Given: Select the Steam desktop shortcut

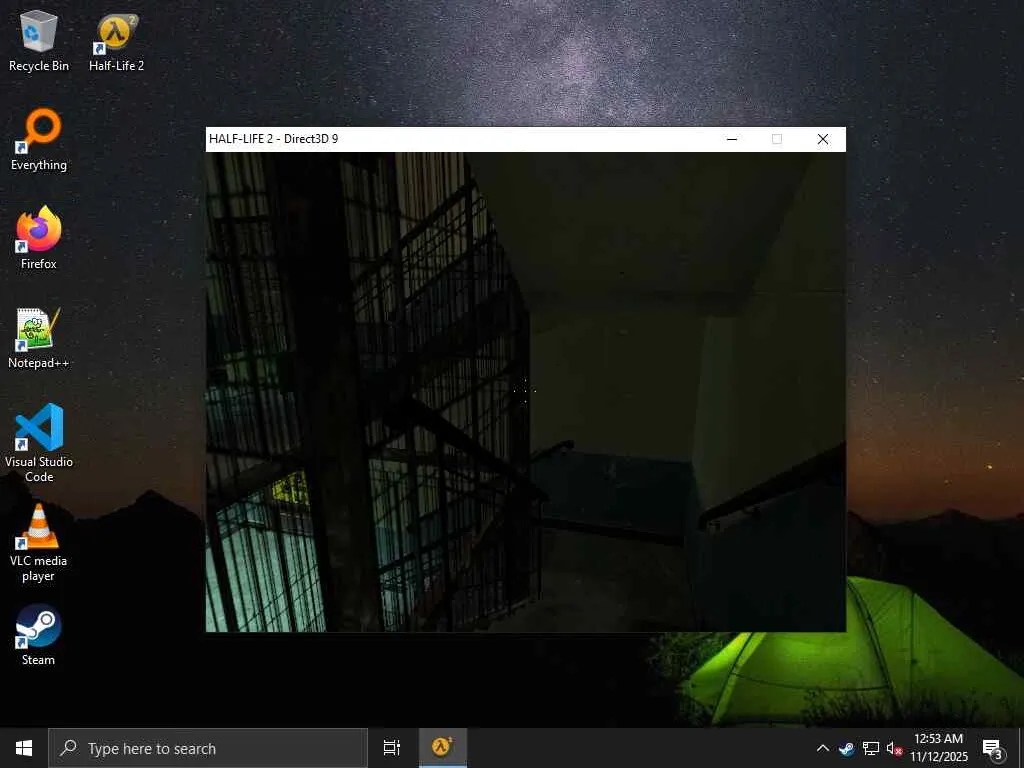Looking at the screenshot, I should pyautogui.click(x=39, y=635).
